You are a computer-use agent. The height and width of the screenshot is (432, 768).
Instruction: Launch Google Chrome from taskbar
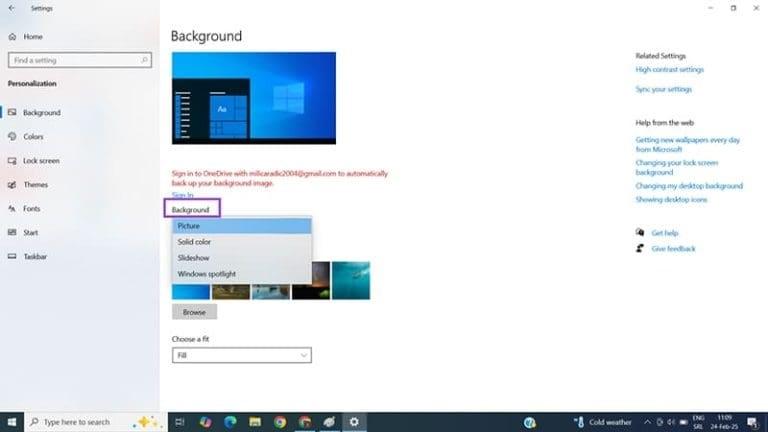(x=280, y=422)
